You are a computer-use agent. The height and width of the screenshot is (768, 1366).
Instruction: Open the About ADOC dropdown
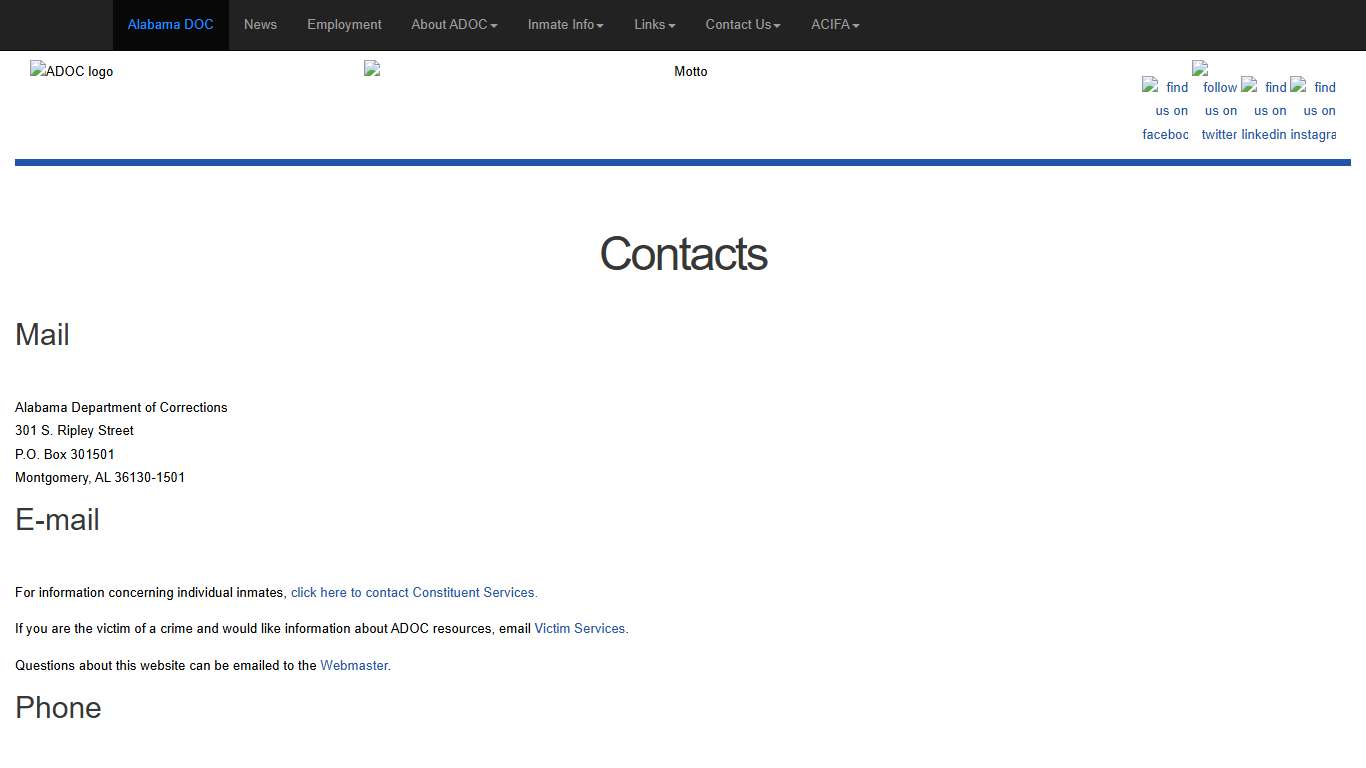point(454,25)
